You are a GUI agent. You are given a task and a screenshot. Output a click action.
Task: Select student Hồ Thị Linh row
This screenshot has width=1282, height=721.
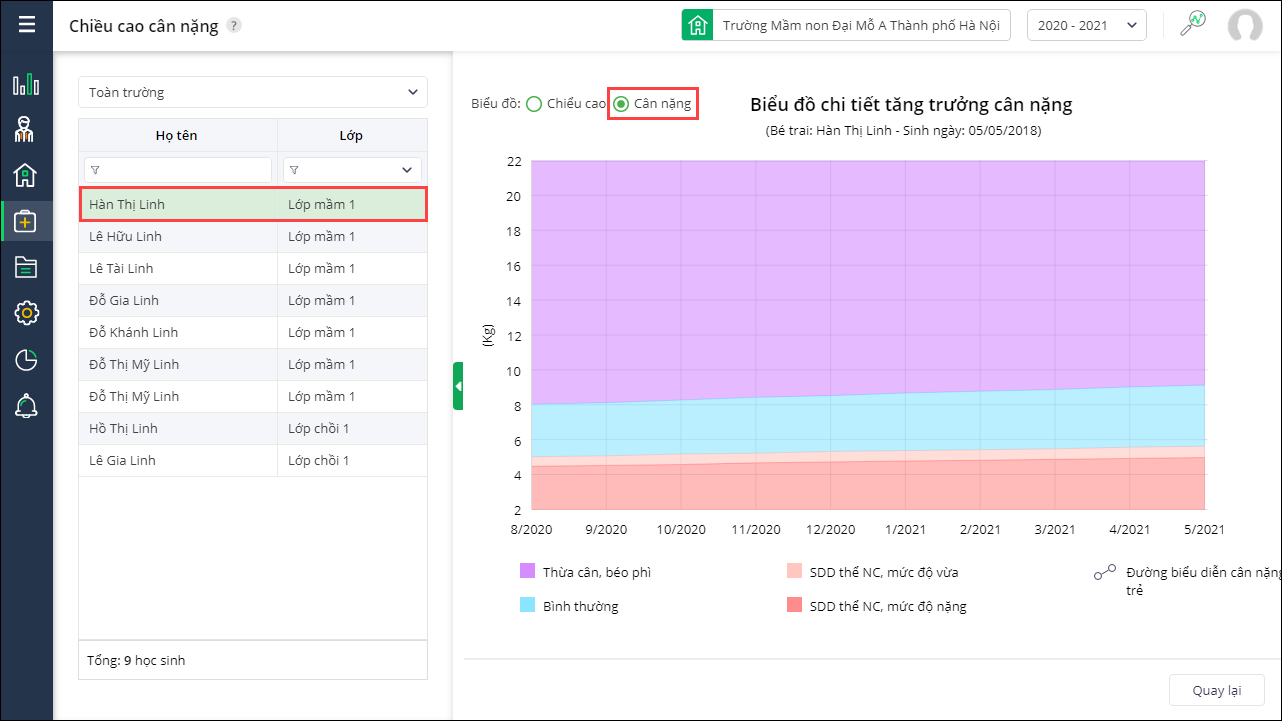(x=253, y=429)
